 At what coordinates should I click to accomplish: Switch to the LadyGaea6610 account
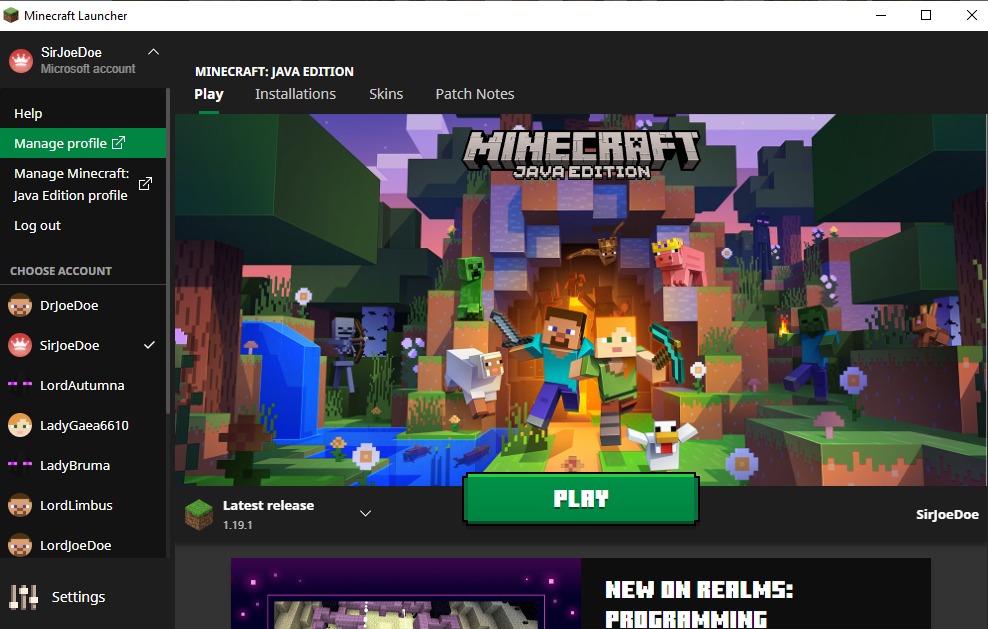[x=83, y=425]
